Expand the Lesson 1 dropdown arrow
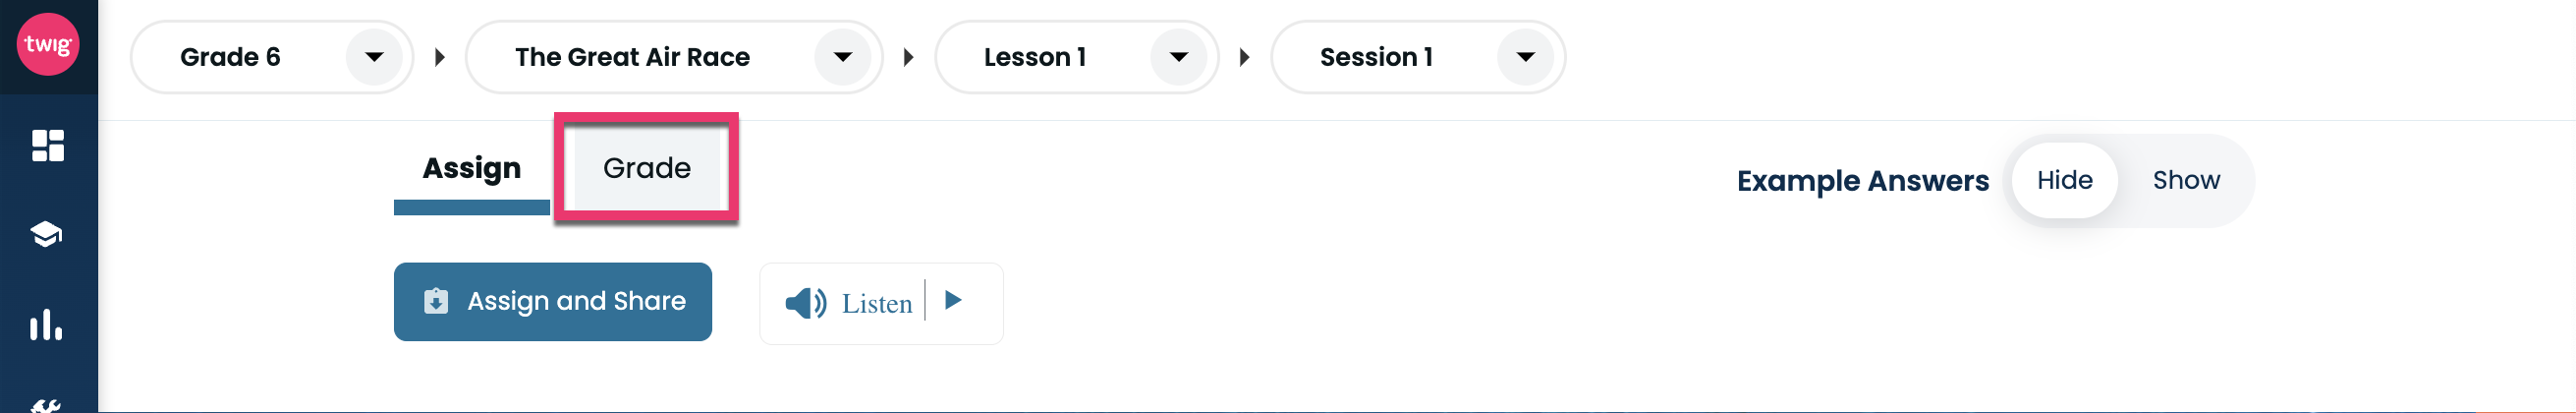 [1179, 57]
